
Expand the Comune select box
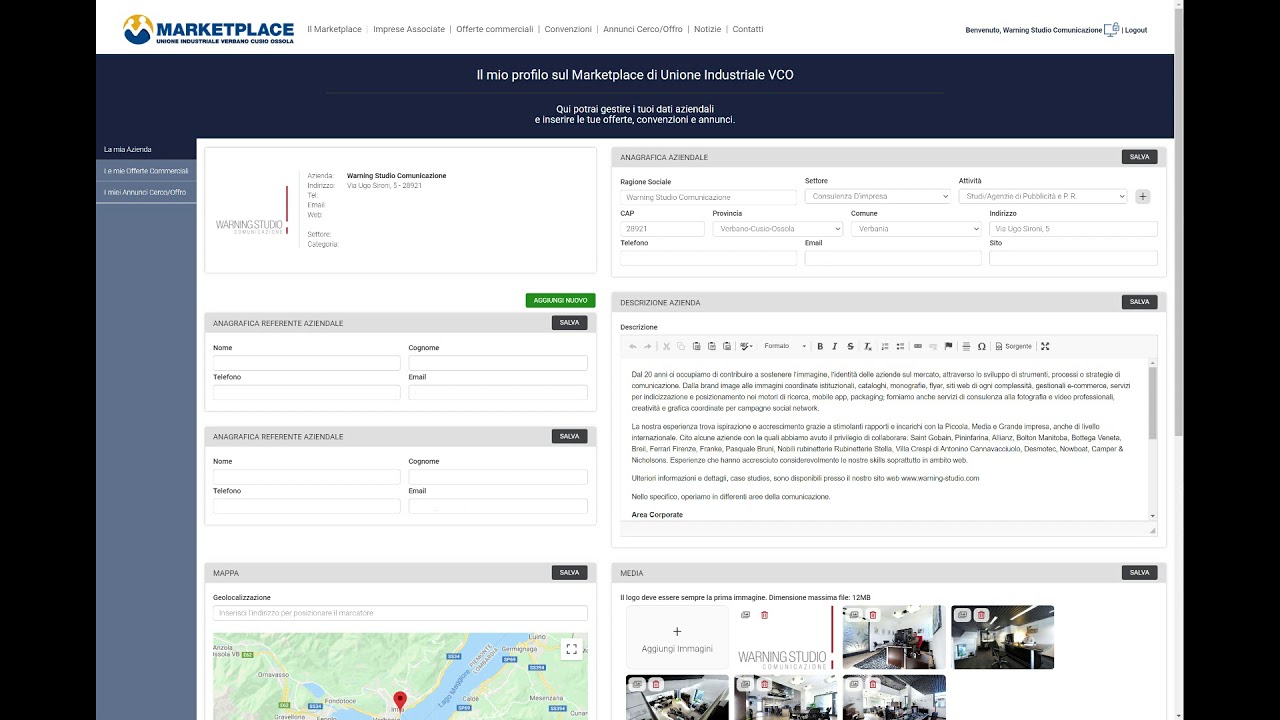916,229
